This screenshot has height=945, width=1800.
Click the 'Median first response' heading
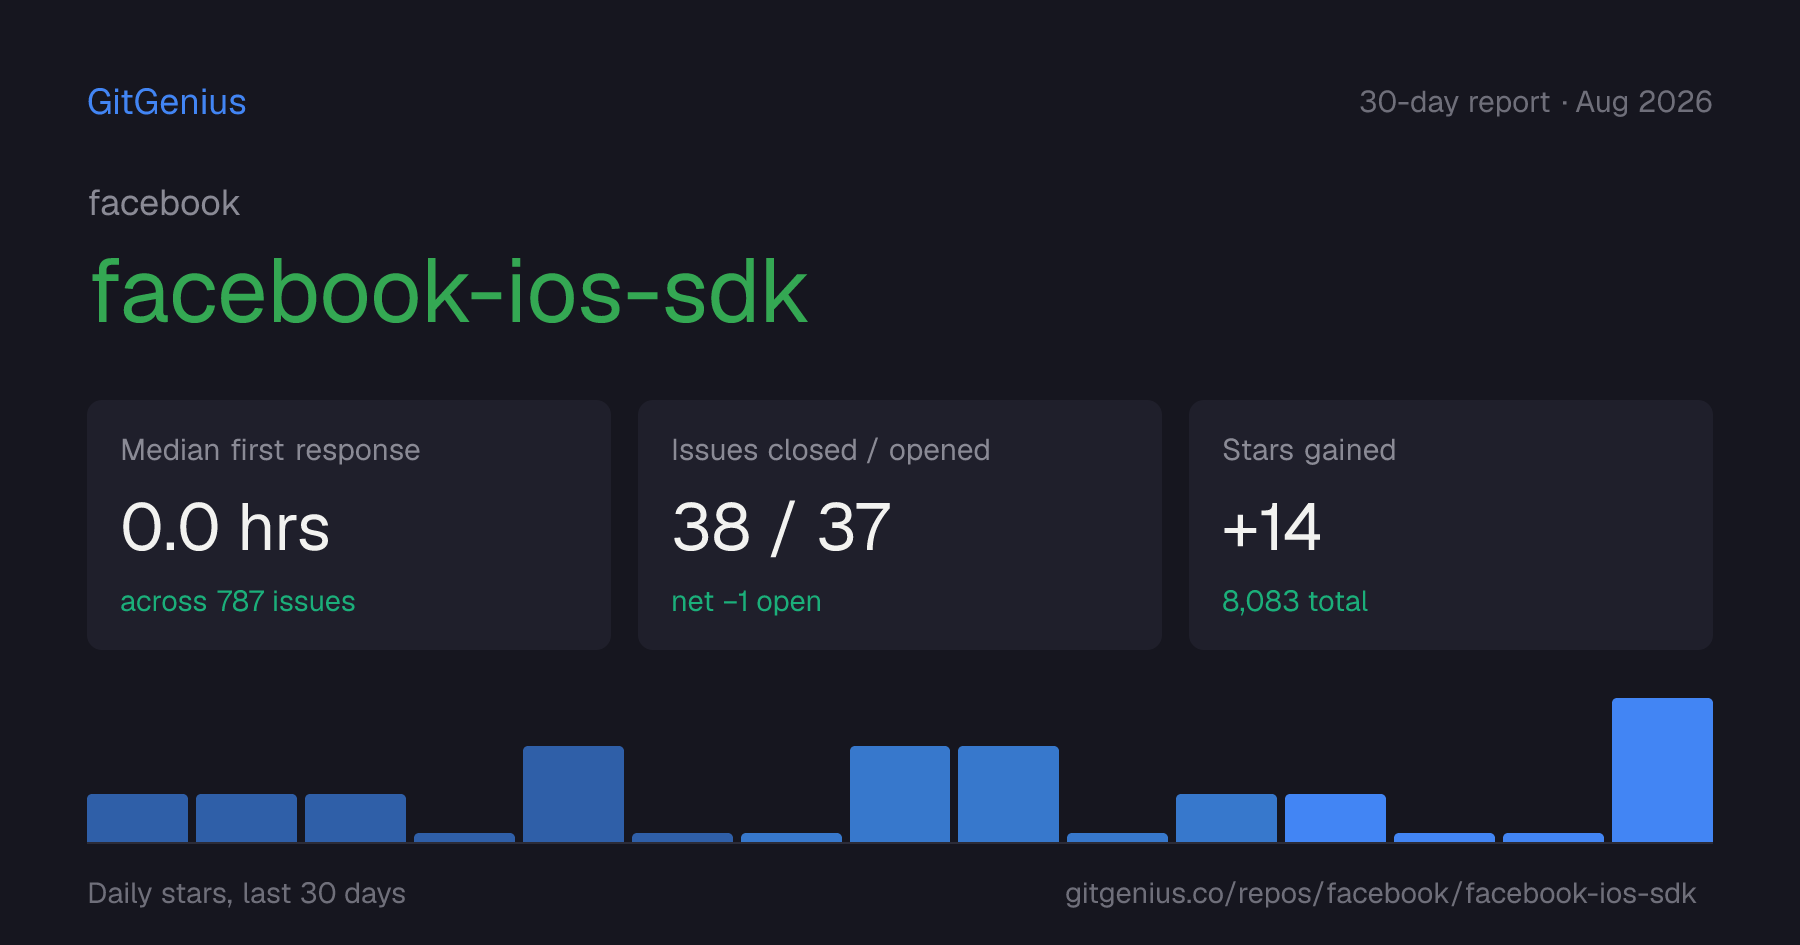(x=270, y=450)
